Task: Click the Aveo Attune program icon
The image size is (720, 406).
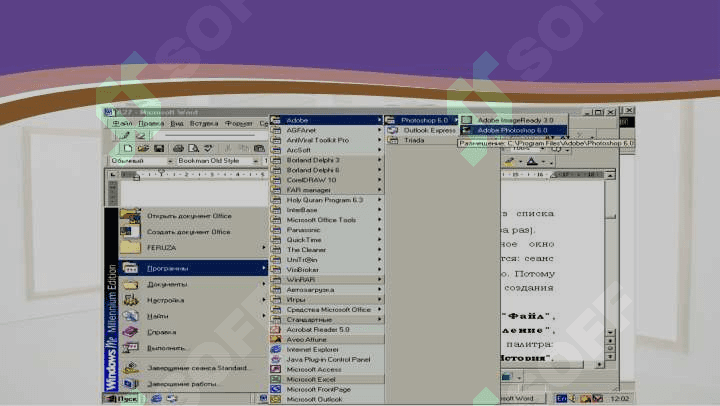Action: 276,339
